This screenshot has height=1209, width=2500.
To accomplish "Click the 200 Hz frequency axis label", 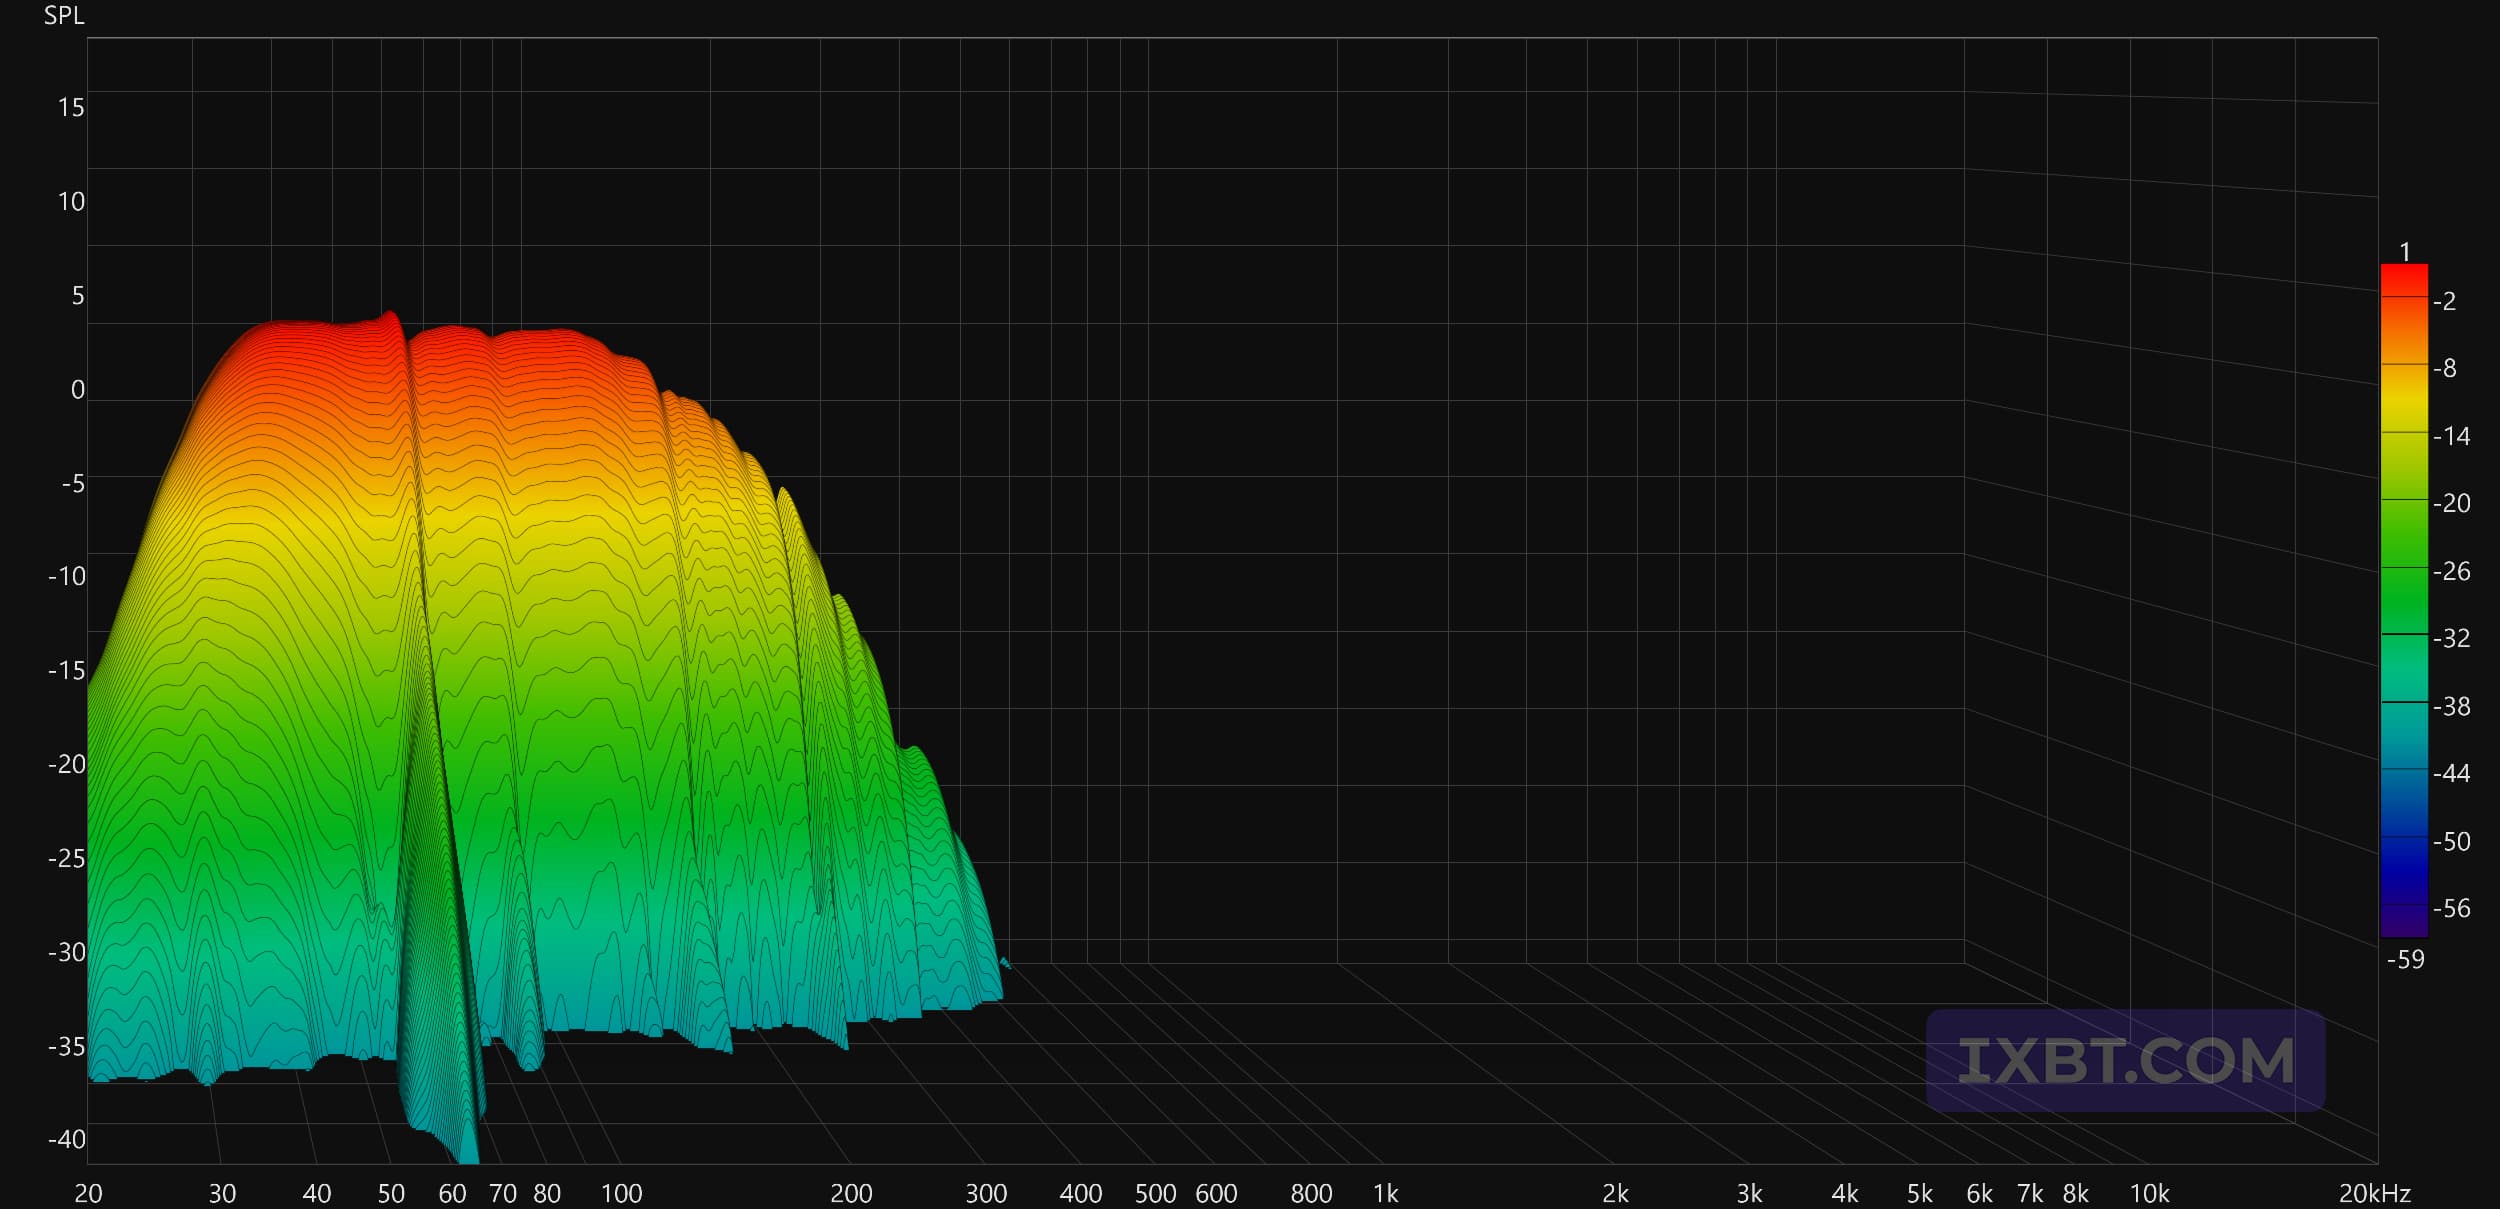I will (851, 1193).
